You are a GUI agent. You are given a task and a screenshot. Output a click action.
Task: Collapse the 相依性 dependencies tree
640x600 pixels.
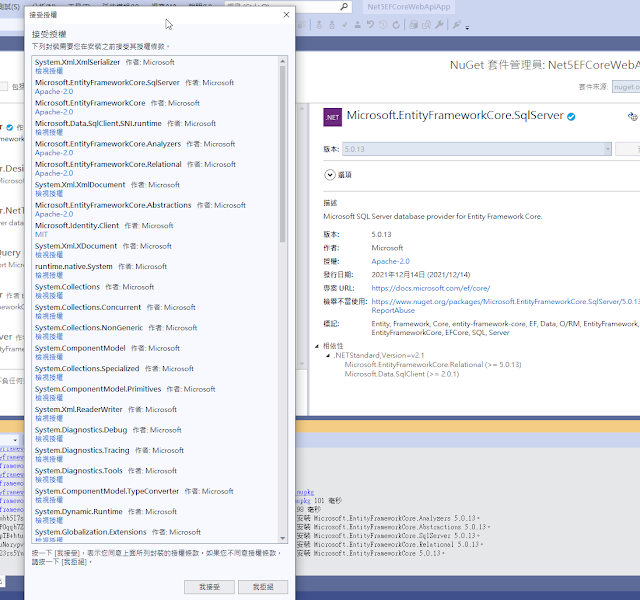317,346
